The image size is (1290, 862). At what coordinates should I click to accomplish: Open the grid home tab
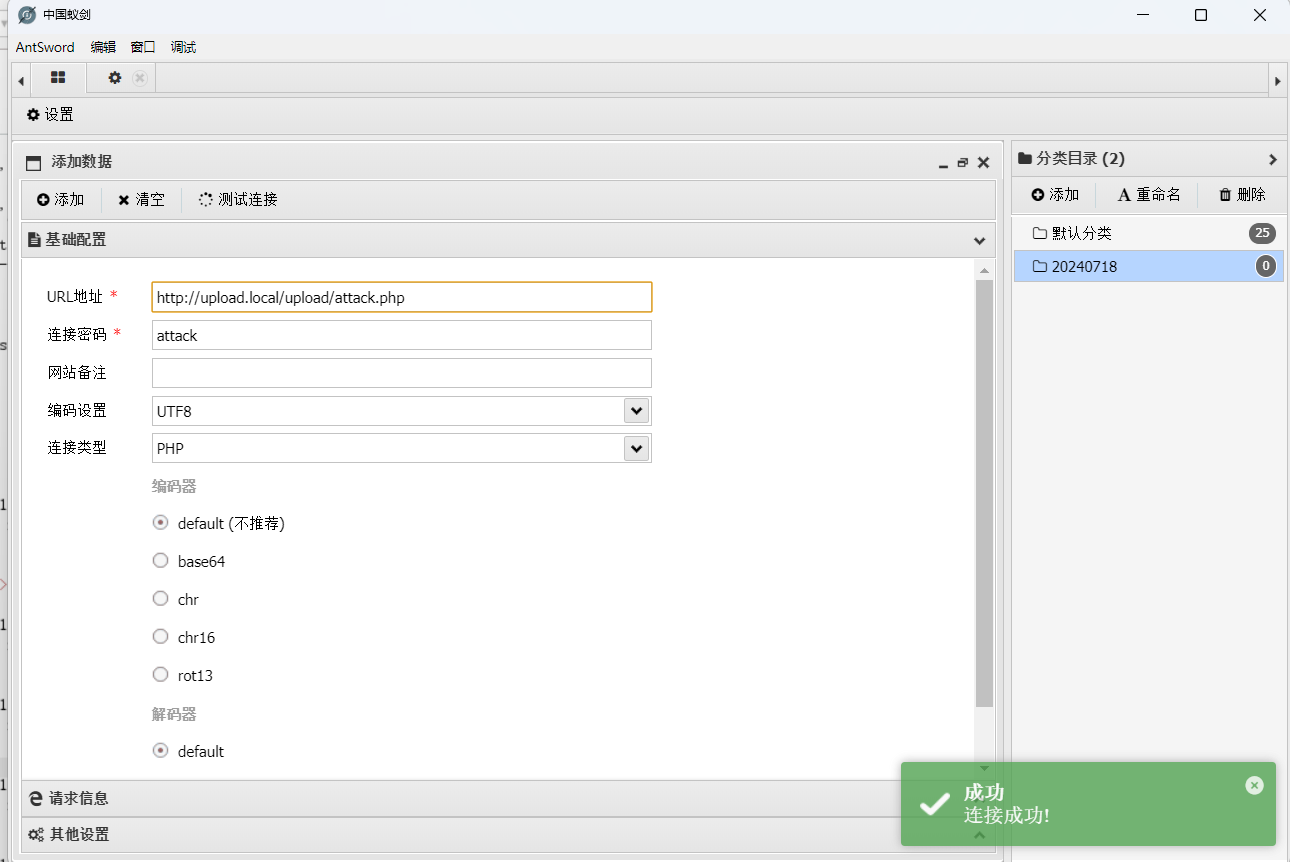pyautogui.click(x=58, y=78)
